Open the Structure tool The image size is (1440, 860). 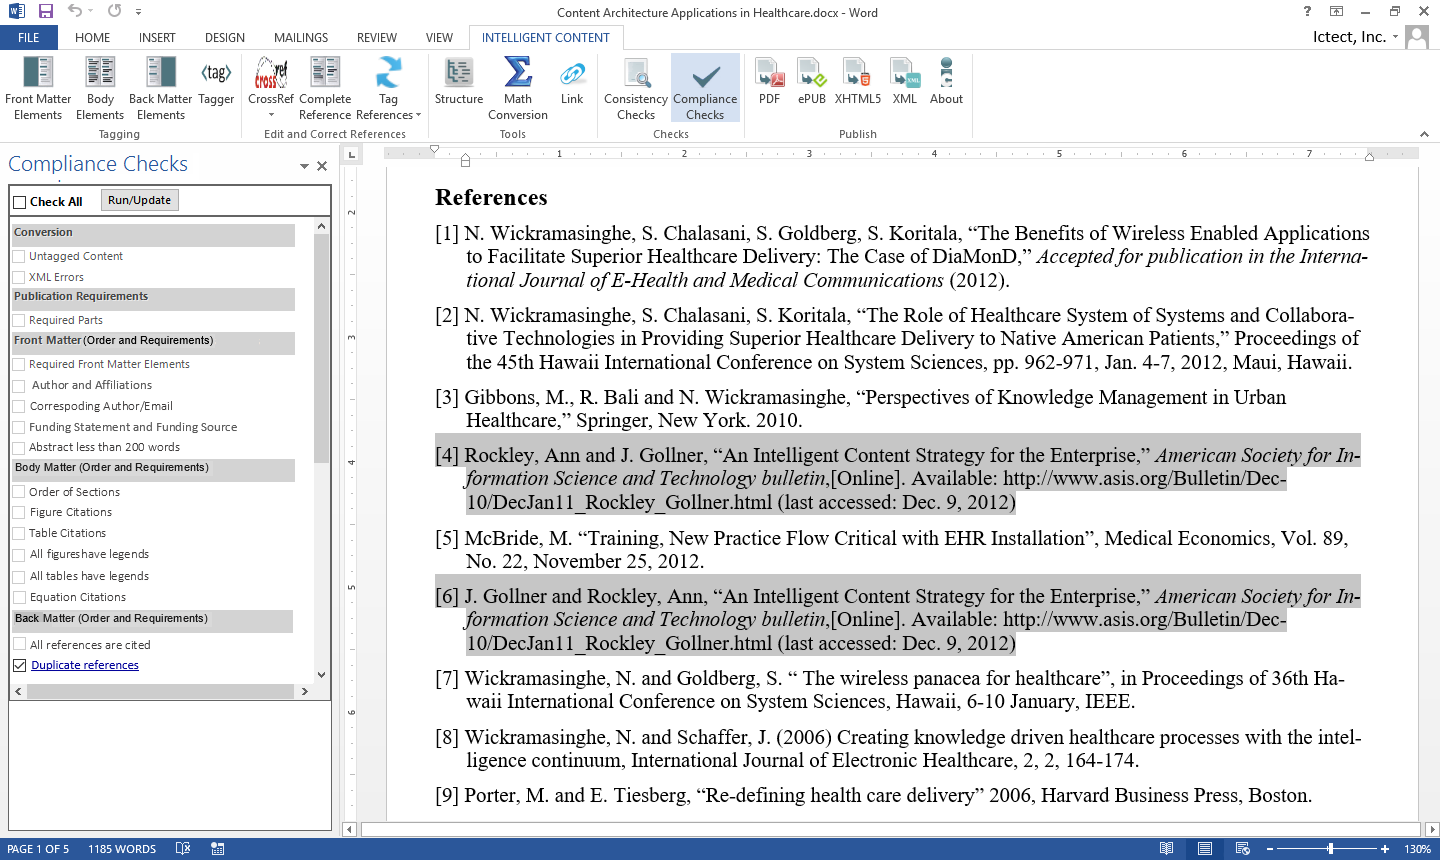[x=459, y=82]
